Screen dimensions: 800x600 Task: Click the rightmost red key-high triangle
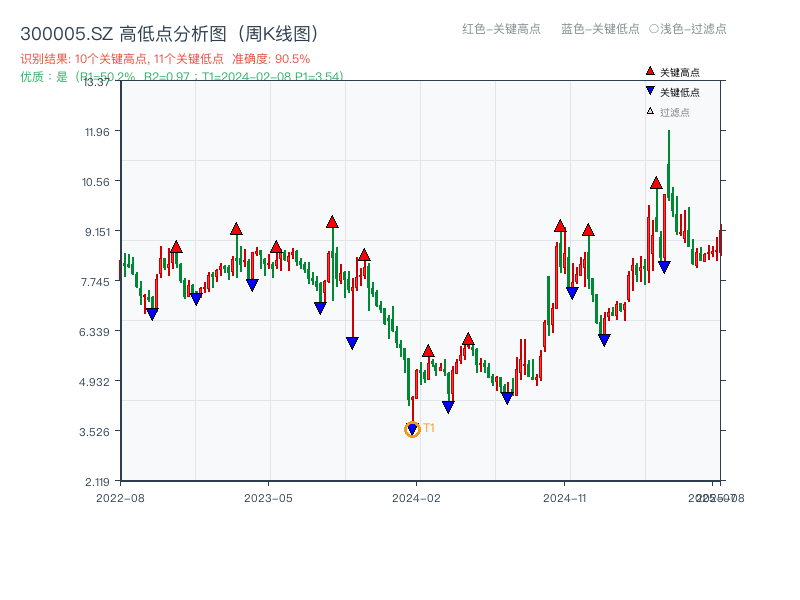(x=656, y=183)
